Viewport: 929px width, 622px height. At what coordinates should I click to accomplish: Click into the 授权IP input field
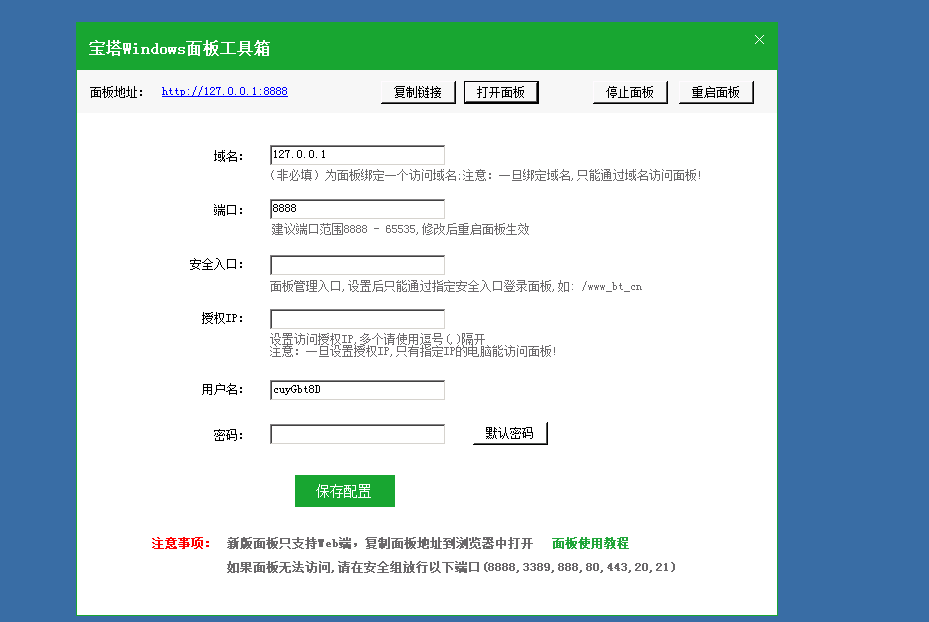click(357, 319)
